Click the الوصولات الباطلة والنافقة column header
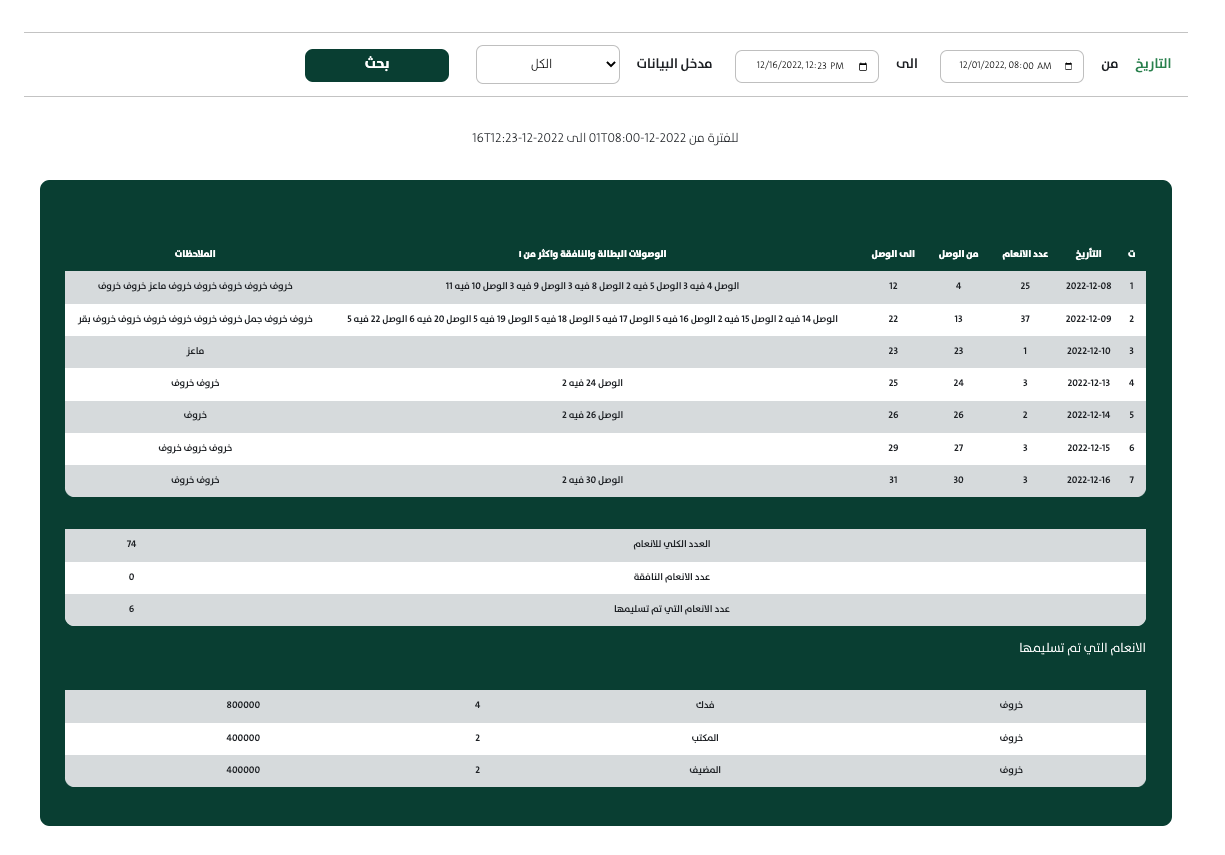The height and width of the screenshot is (855, 1225). pos(592,255)
